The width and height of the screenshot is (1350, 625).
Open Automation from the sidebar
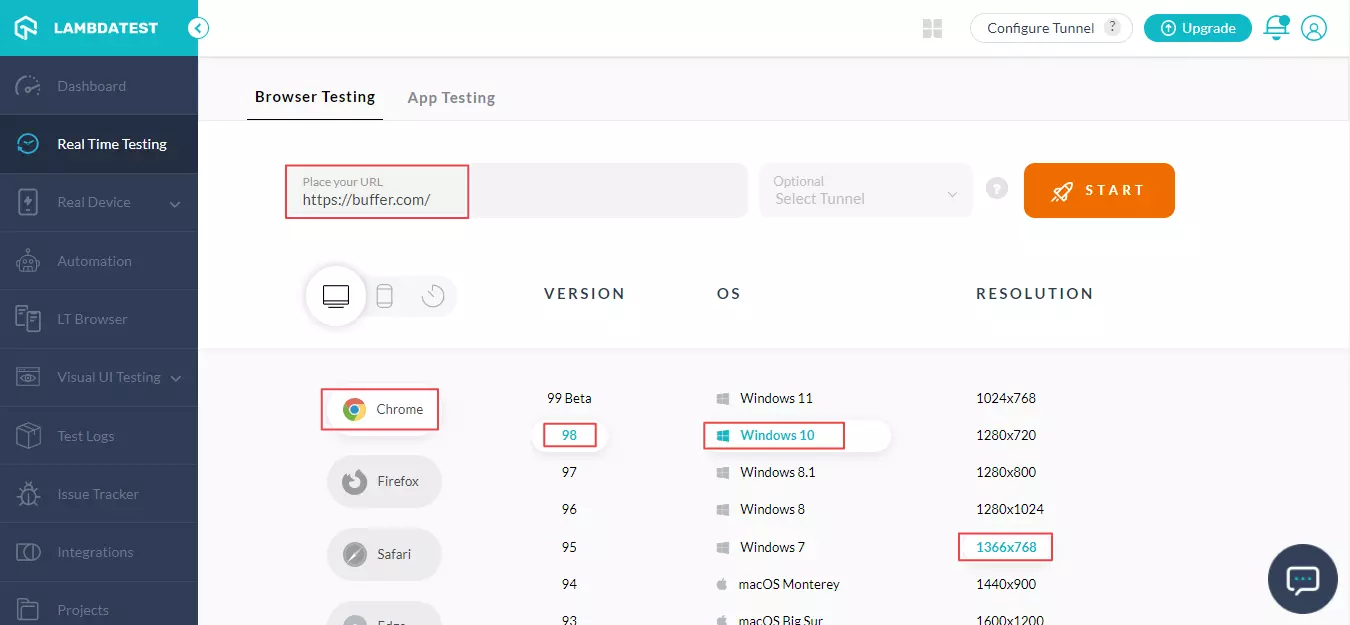(x=94, y=261)
